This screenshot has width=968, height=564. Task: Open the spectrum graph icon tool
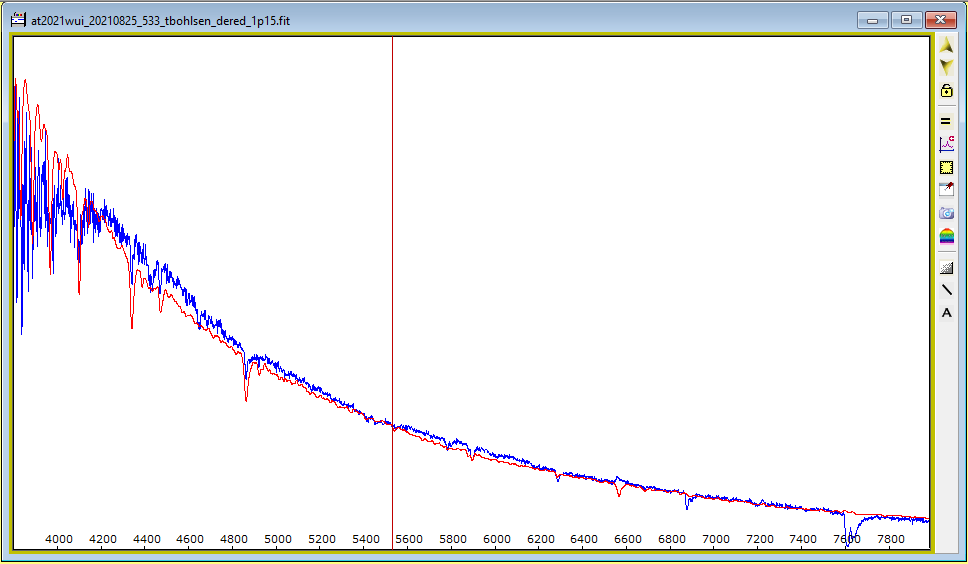click(946, 144)
